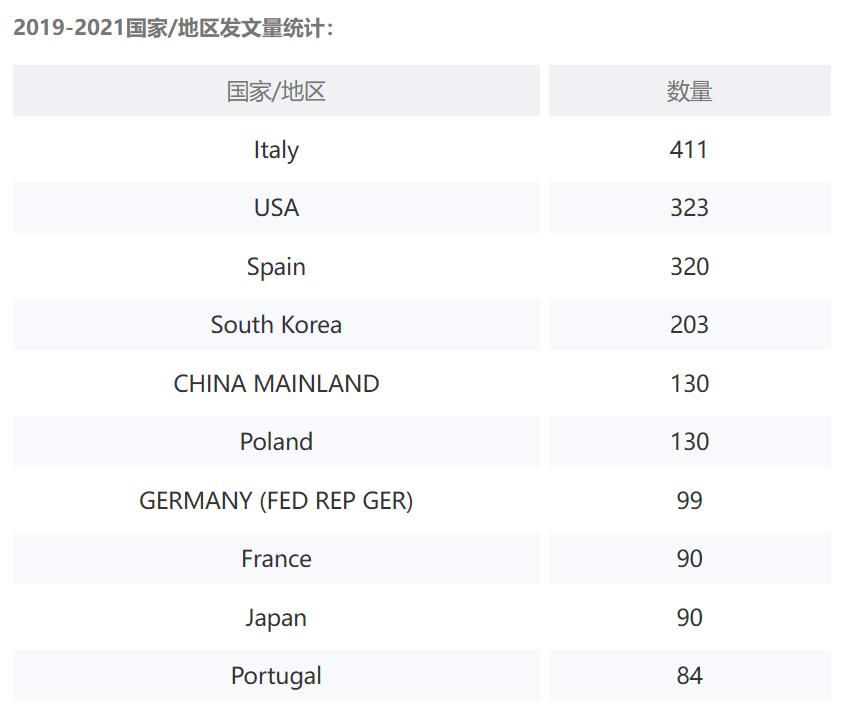Select the Portugal country cell

pos(276,676)
